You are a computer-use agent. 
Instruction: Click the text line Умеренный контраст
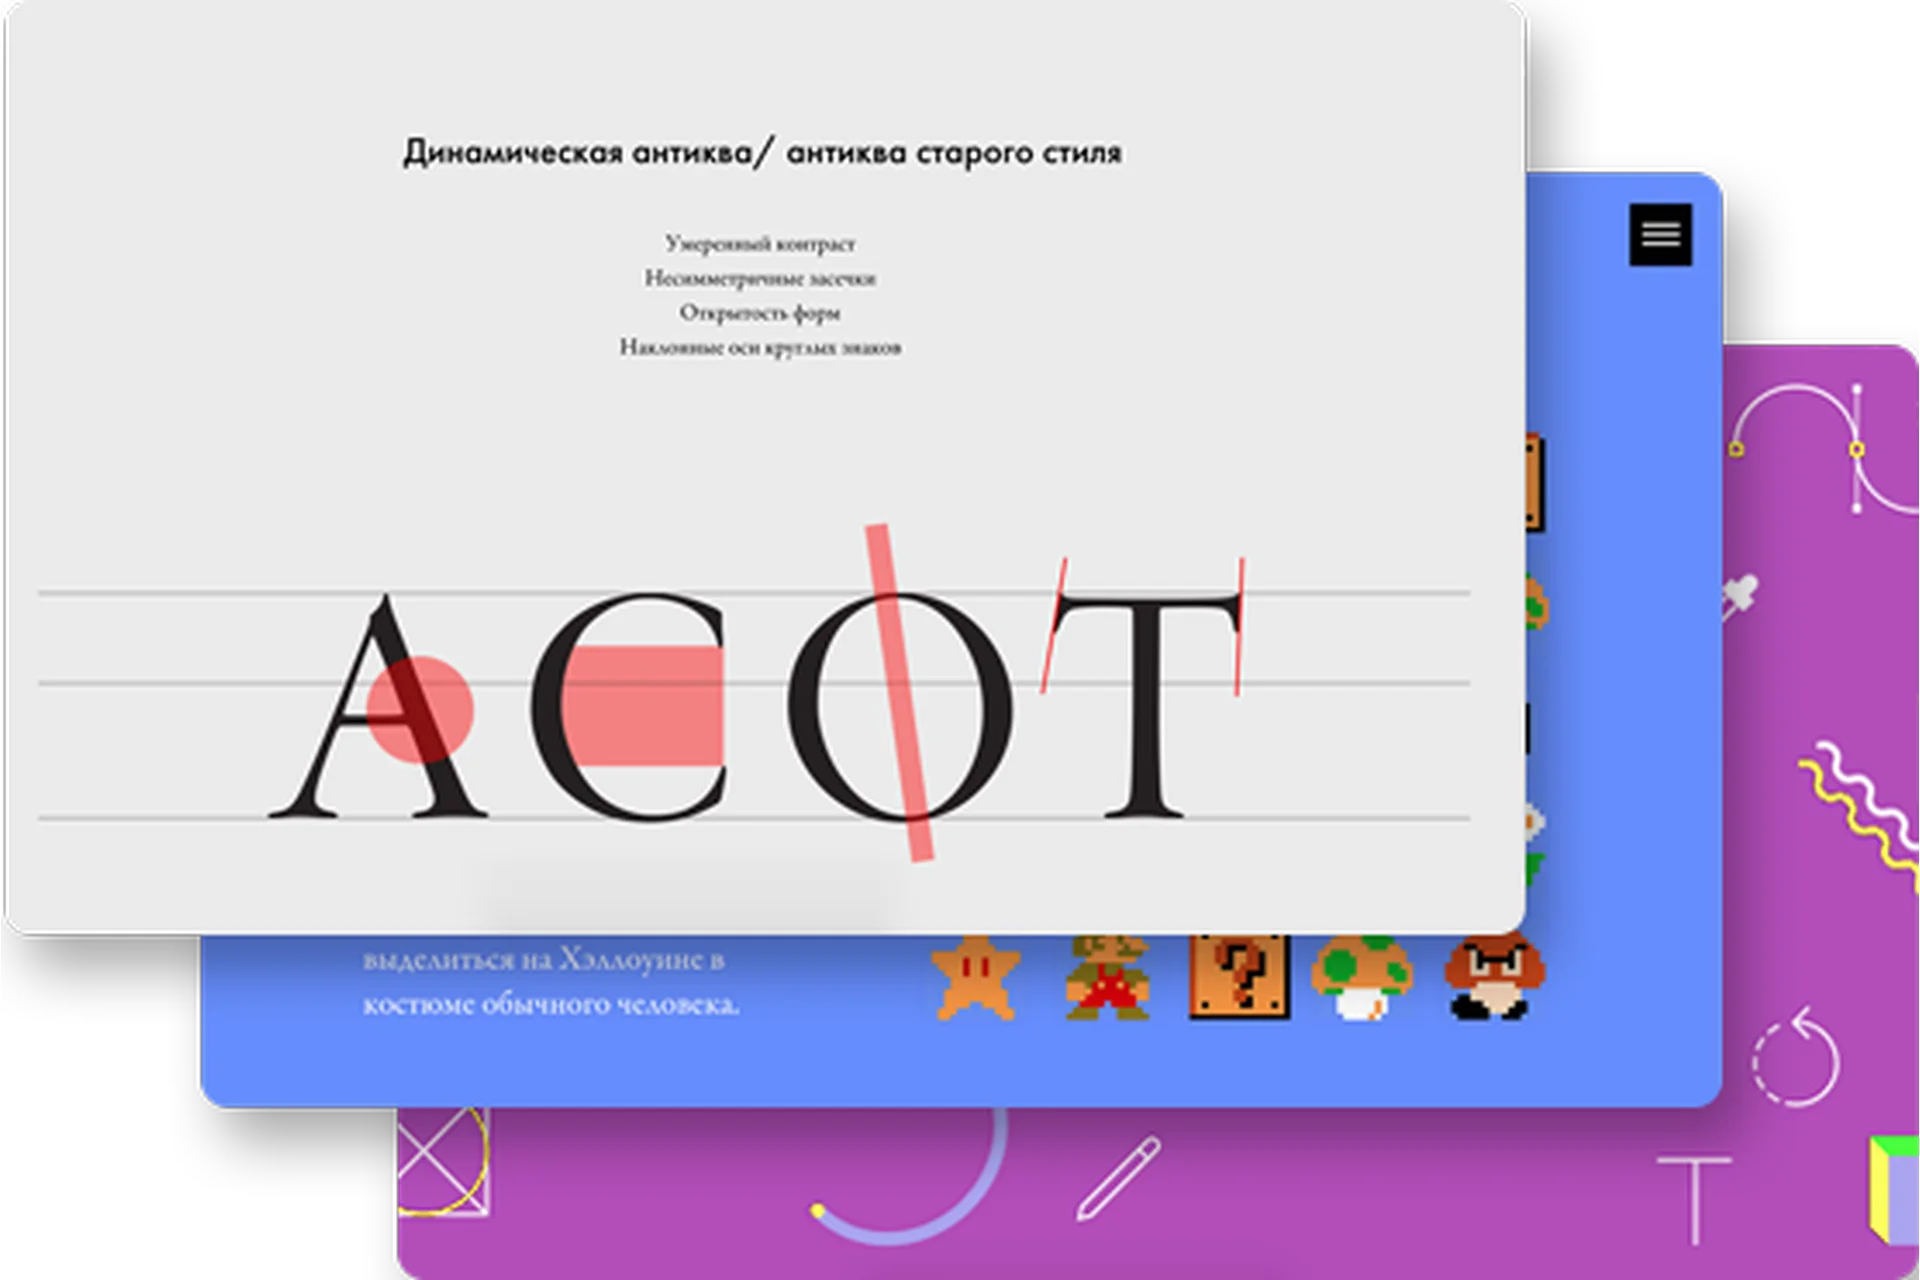point(760,243)
